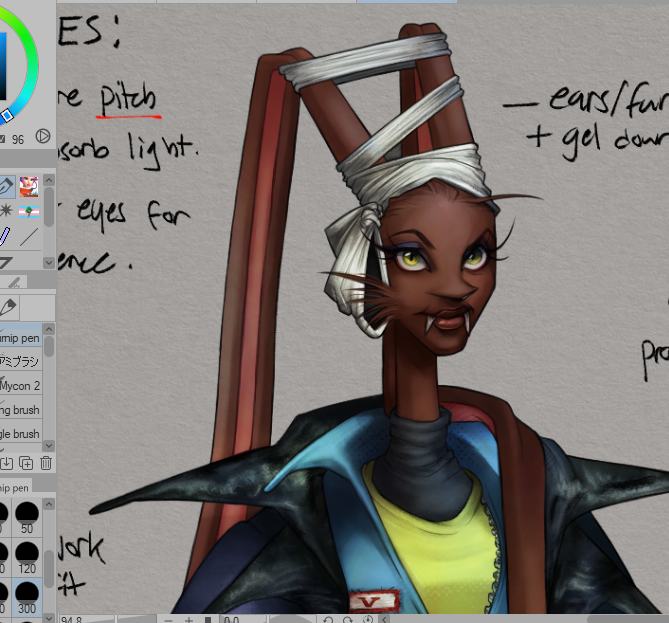Screen dimensions: 669x623
Task: Click the sub tool list scrollbar thumb
Action: [49, 346]
